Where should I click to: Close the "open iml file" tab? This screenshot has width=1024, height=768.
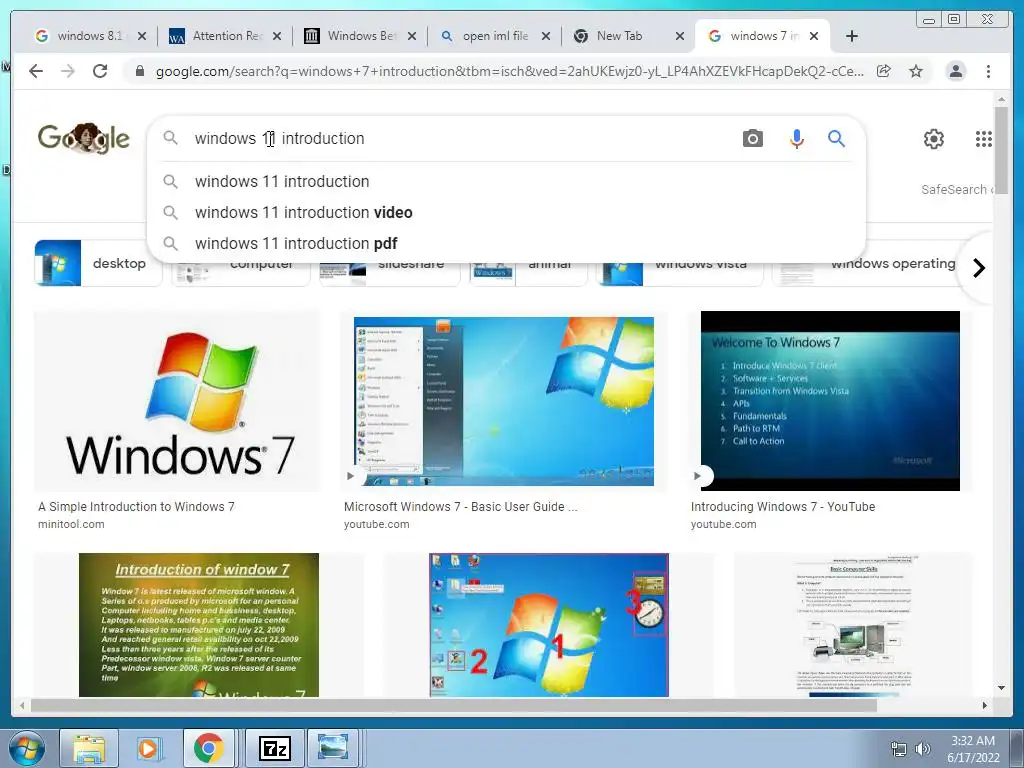pyautogui.click(x=546, y=36)
